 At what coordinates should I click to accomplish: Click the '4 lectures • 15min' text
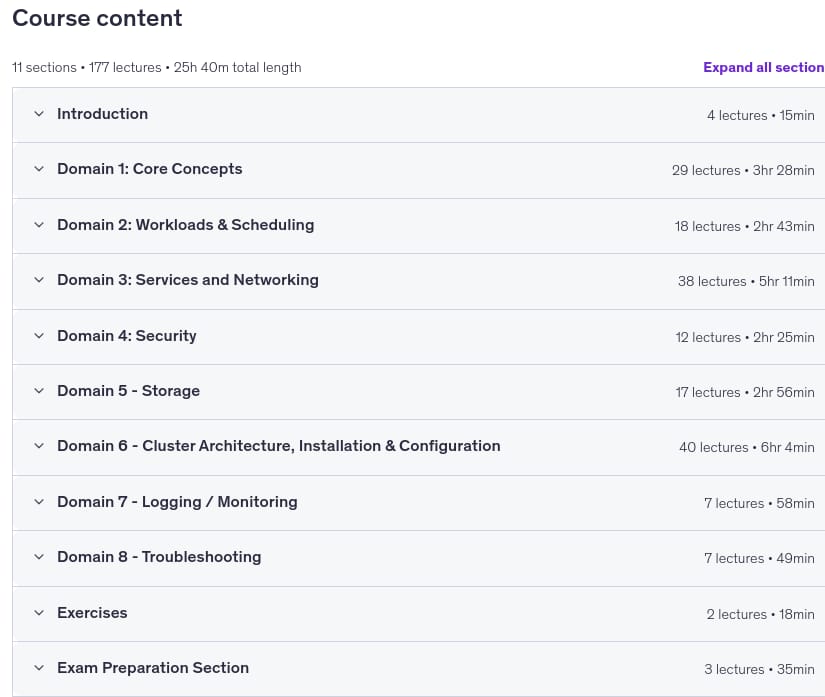pos(761,115)
